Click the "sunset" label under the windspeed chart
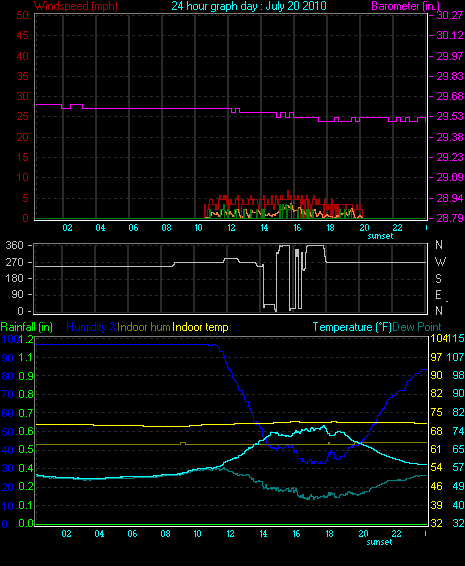 380,236
